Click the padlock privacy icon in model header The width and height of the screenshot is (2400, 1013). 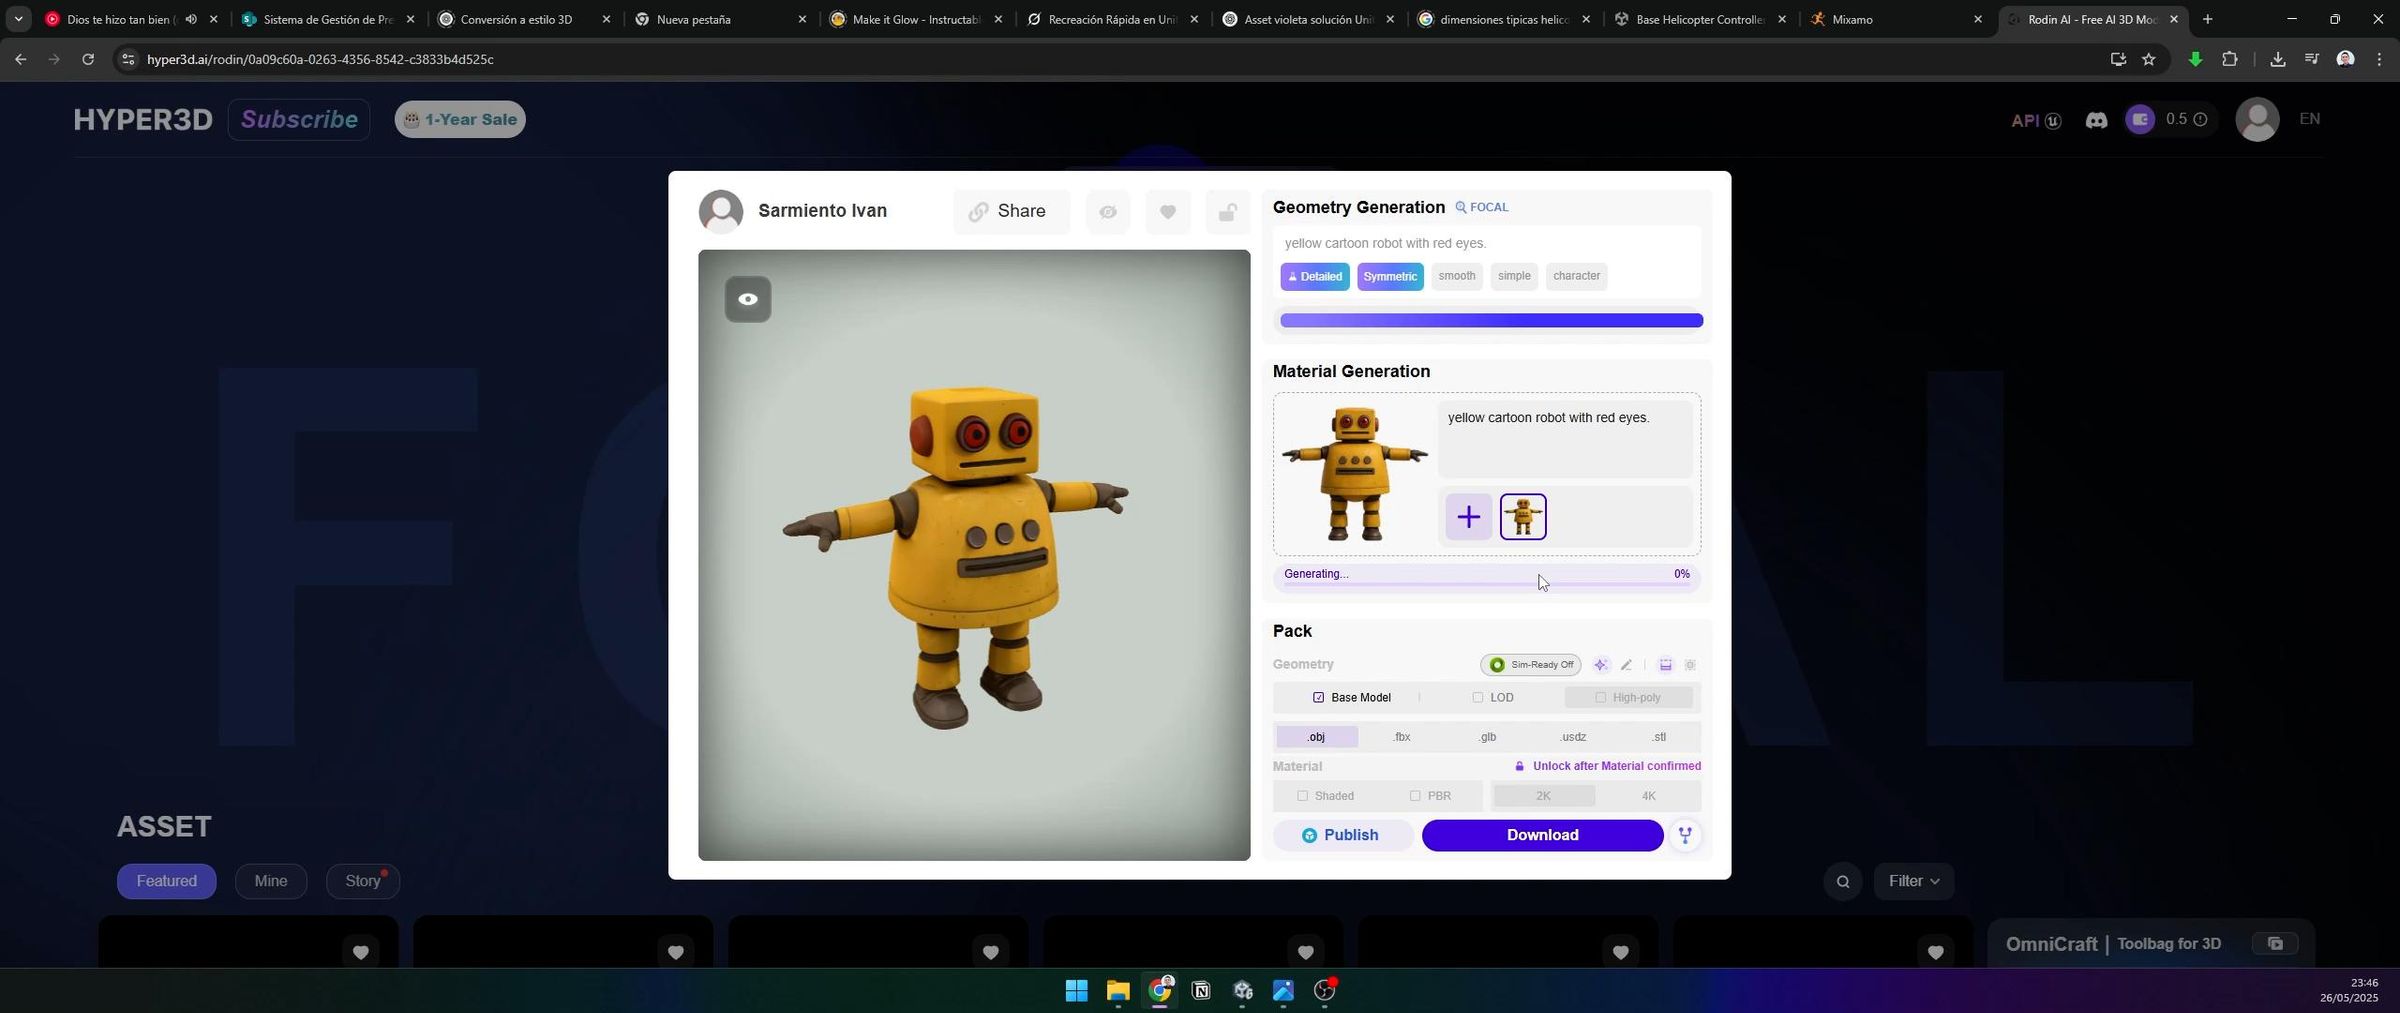tap(1227, 211)
